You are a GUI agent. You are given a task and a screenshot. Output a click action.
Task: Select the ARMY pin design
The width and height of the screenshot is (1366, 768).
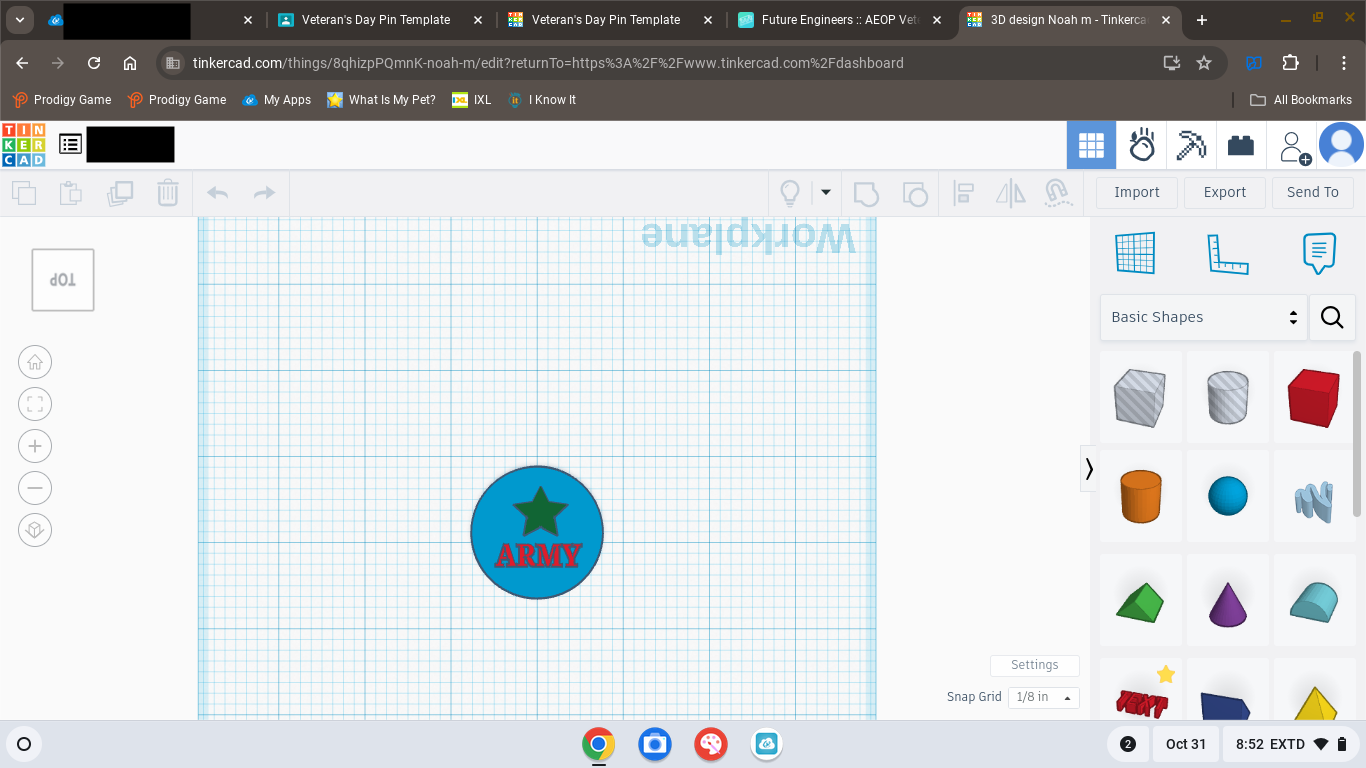[x=537, y=532]
